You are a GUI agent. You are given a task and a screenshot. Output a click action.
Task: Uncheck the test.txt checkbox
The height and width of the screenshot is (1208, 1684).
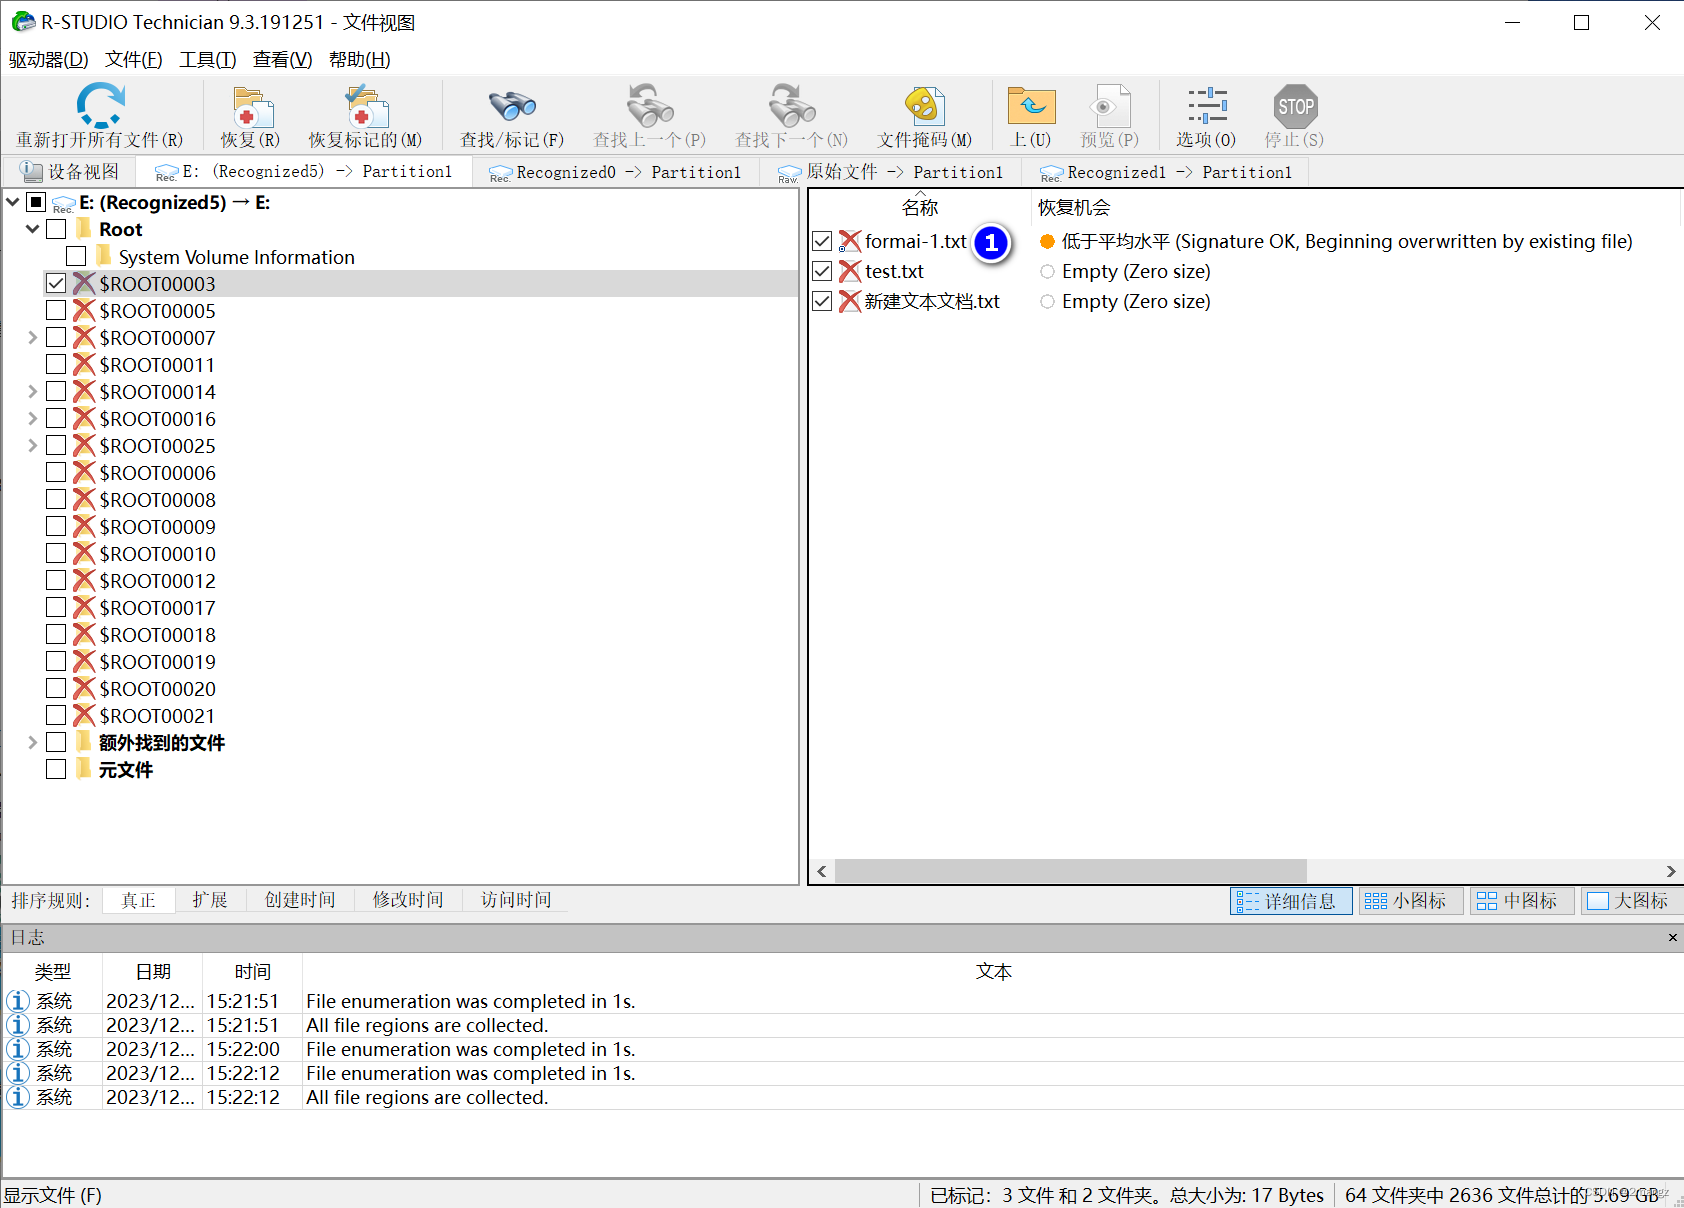coord(822,271)
